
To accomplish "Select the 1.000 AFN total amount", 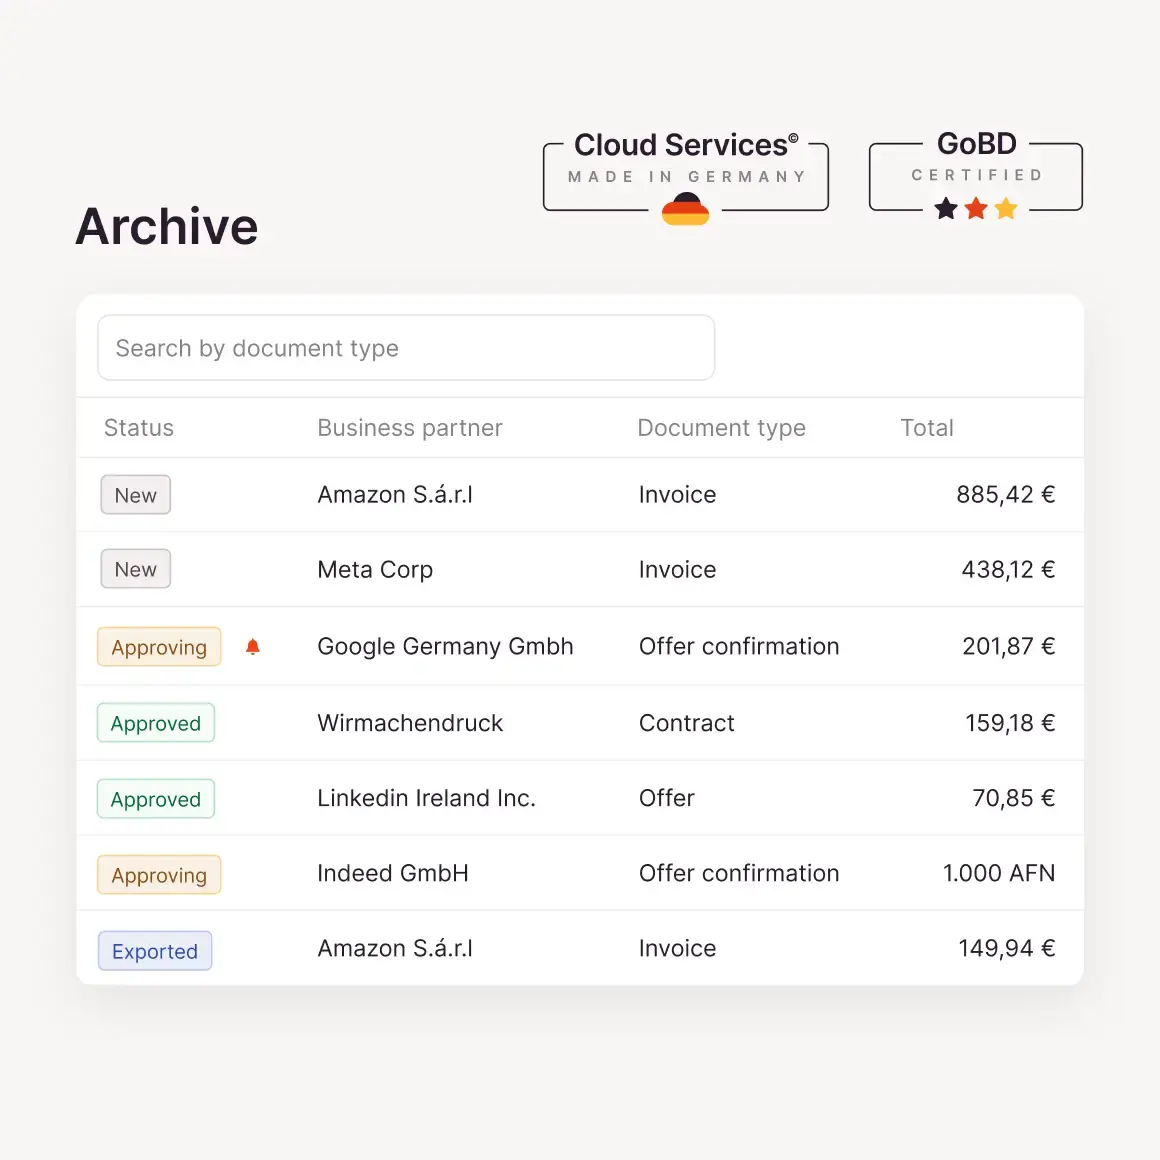I will (998, 873).
